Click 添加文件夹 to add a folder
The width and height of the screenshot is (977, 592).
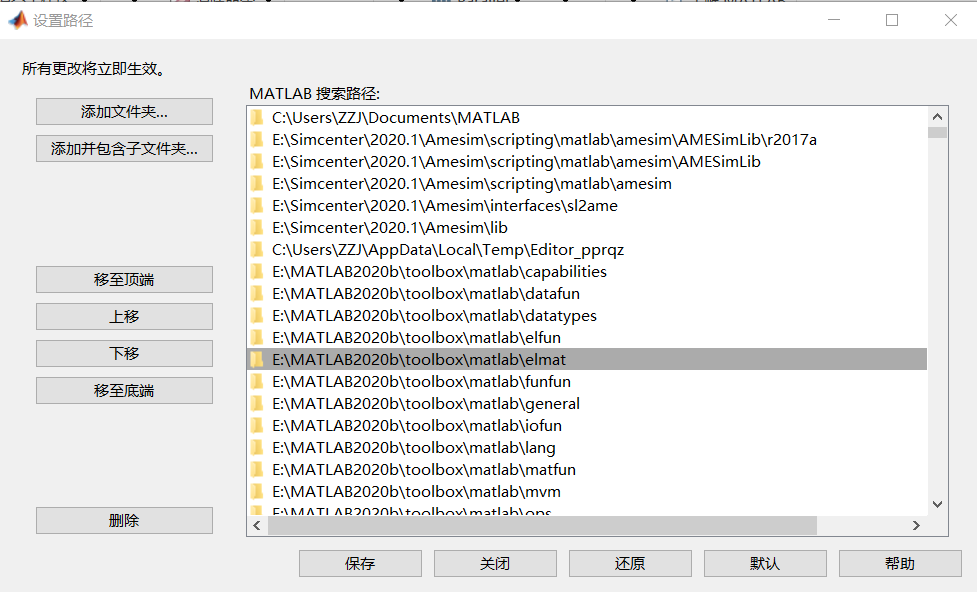[123, 111]
